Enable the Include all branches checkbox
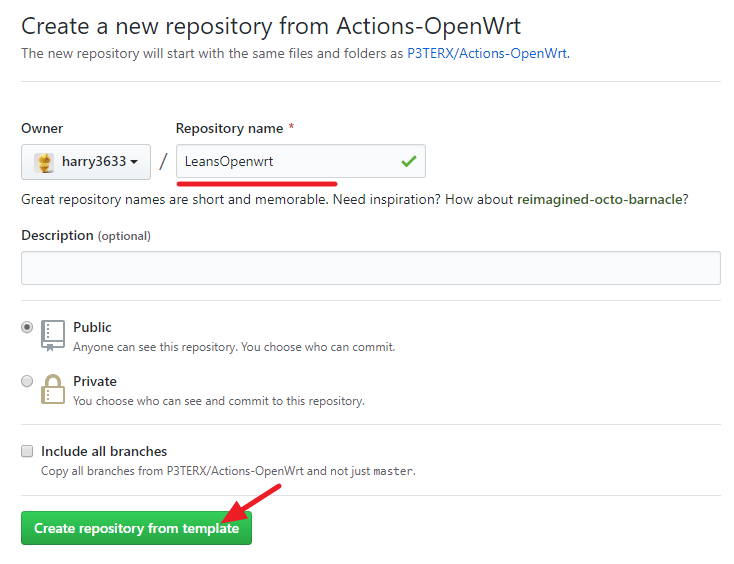The image size is (734, 564). 27,451
